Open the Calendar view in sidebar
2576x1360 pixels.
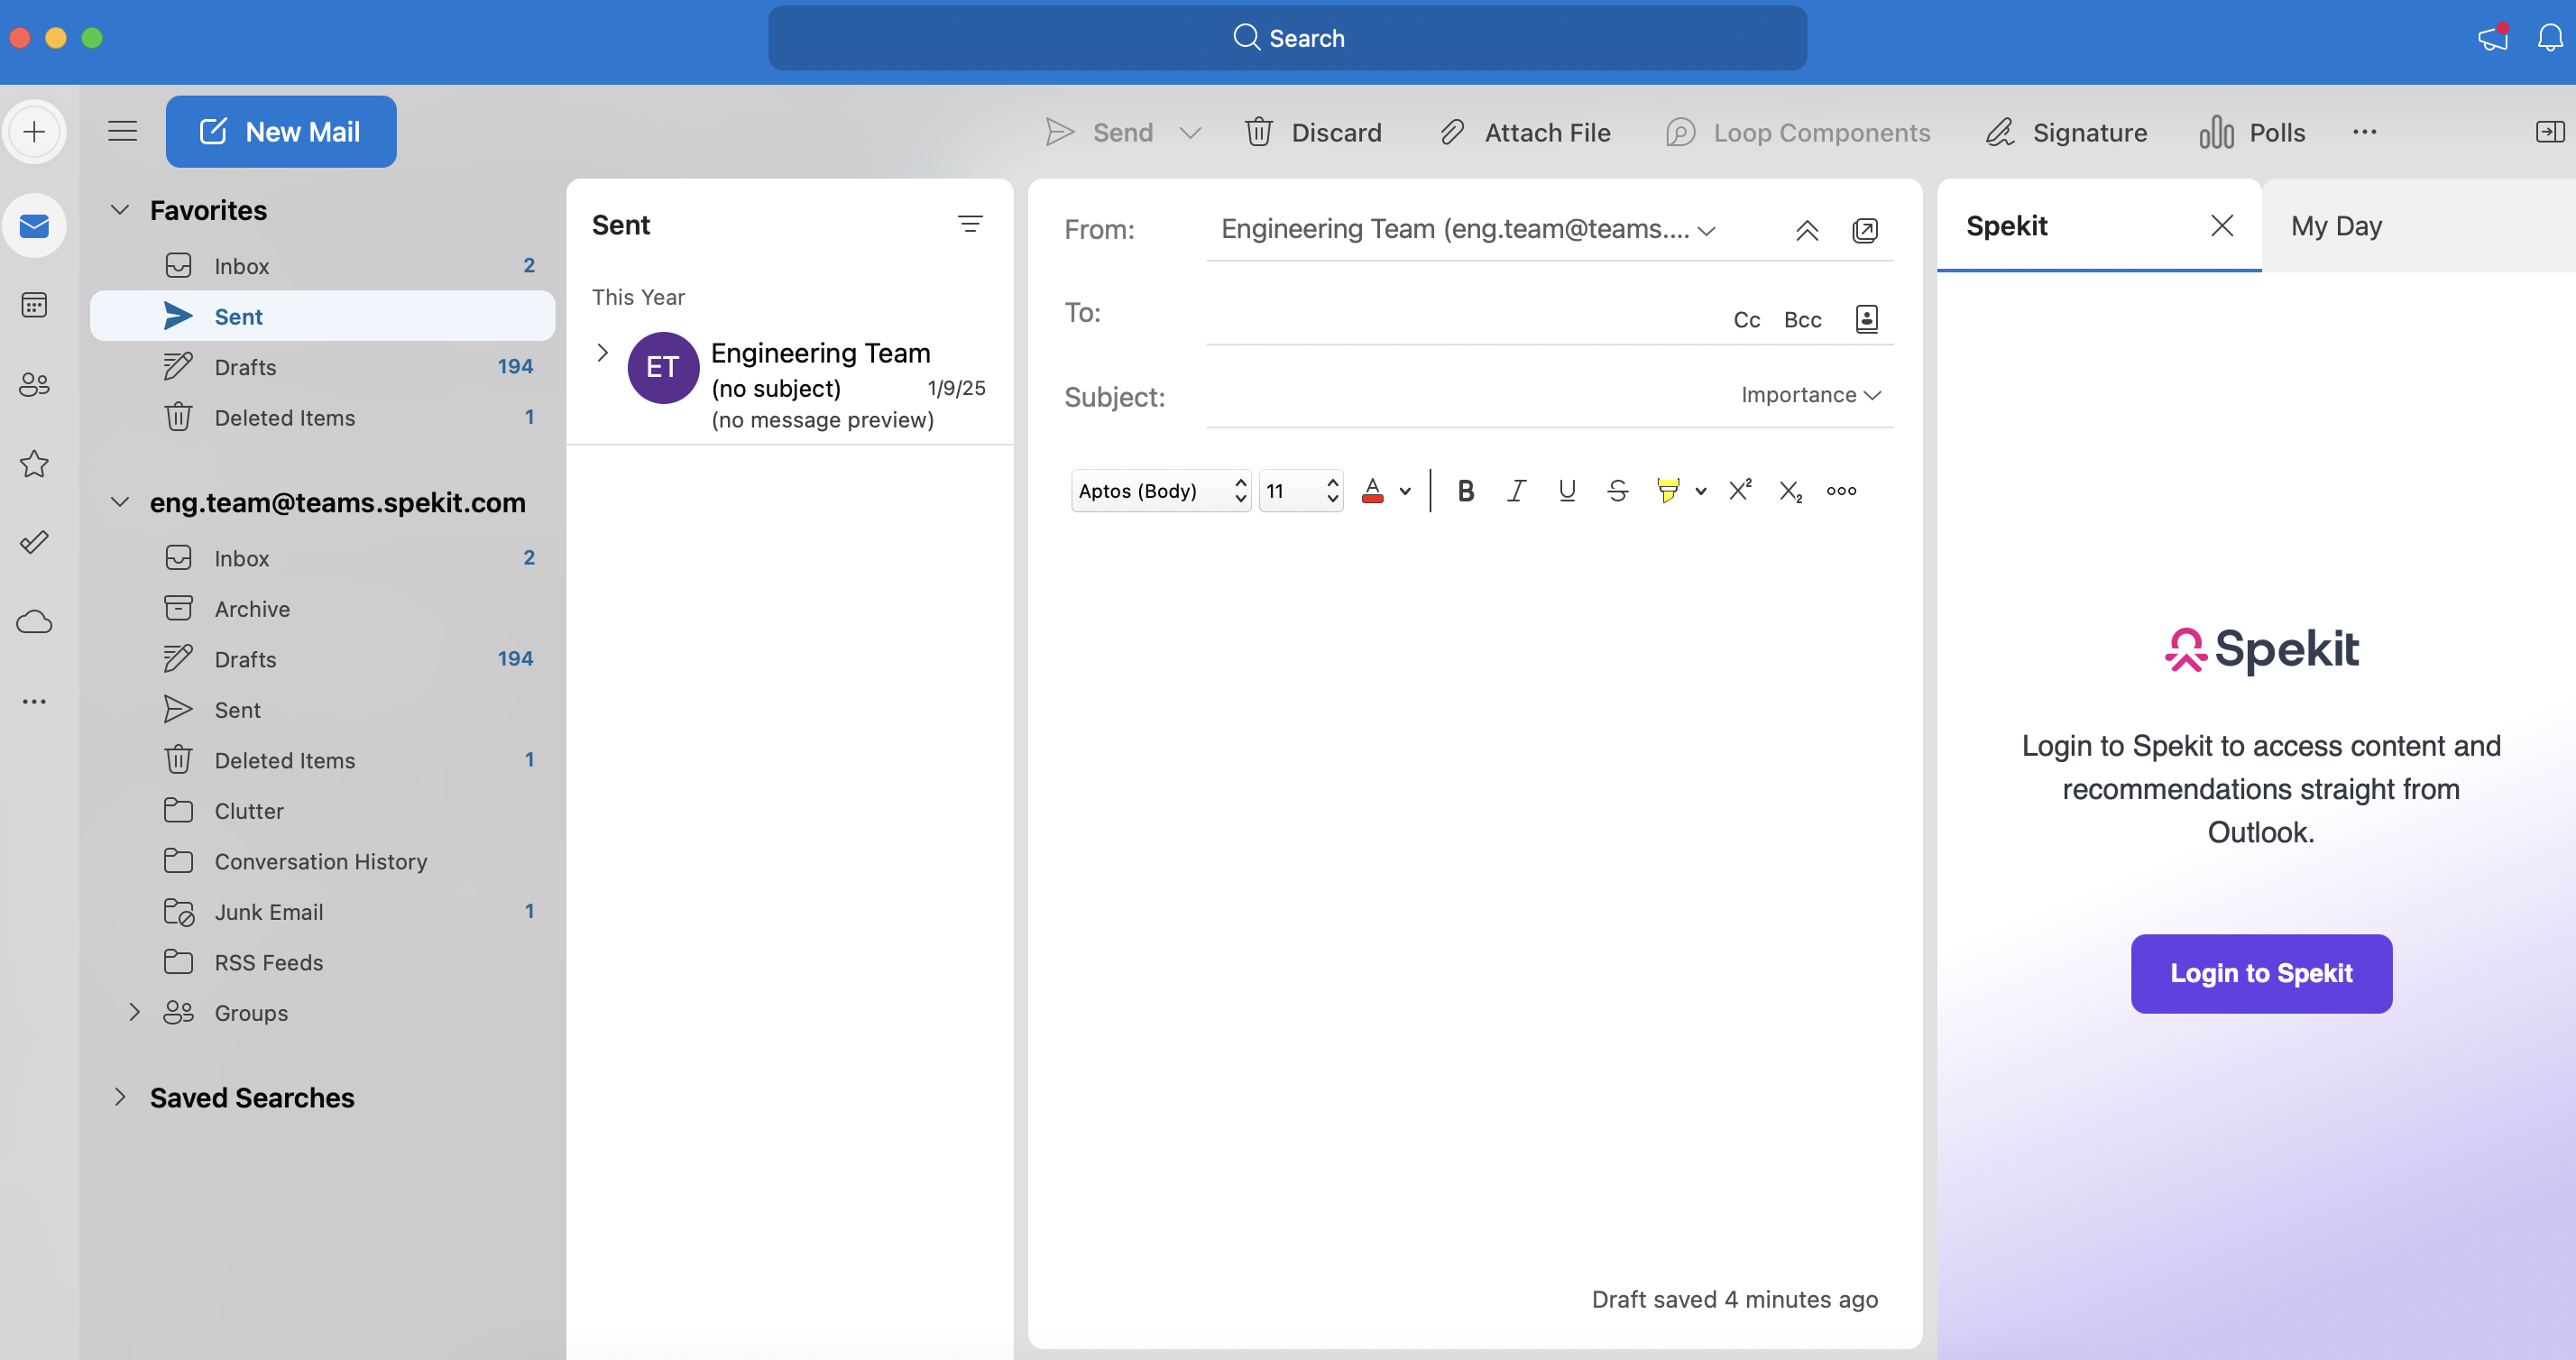pos(34,305)
